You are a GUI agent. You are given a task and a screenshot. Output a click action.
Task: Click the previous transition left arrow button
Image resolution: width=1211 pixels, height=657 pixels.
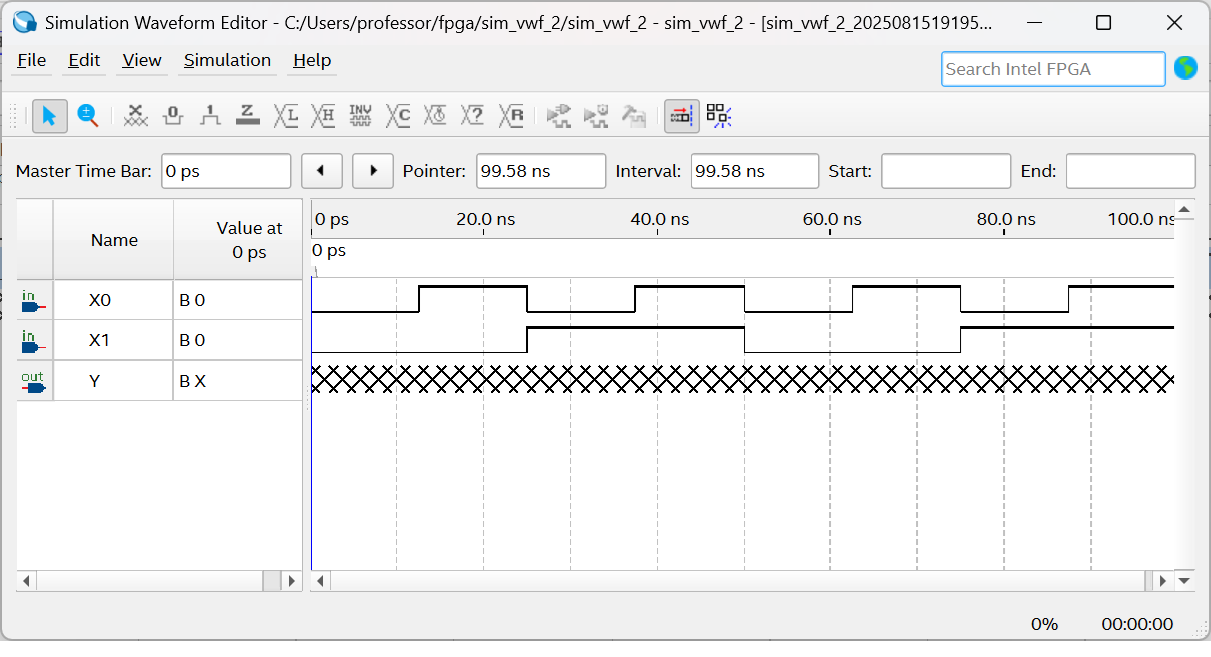(x=322, y=171)
